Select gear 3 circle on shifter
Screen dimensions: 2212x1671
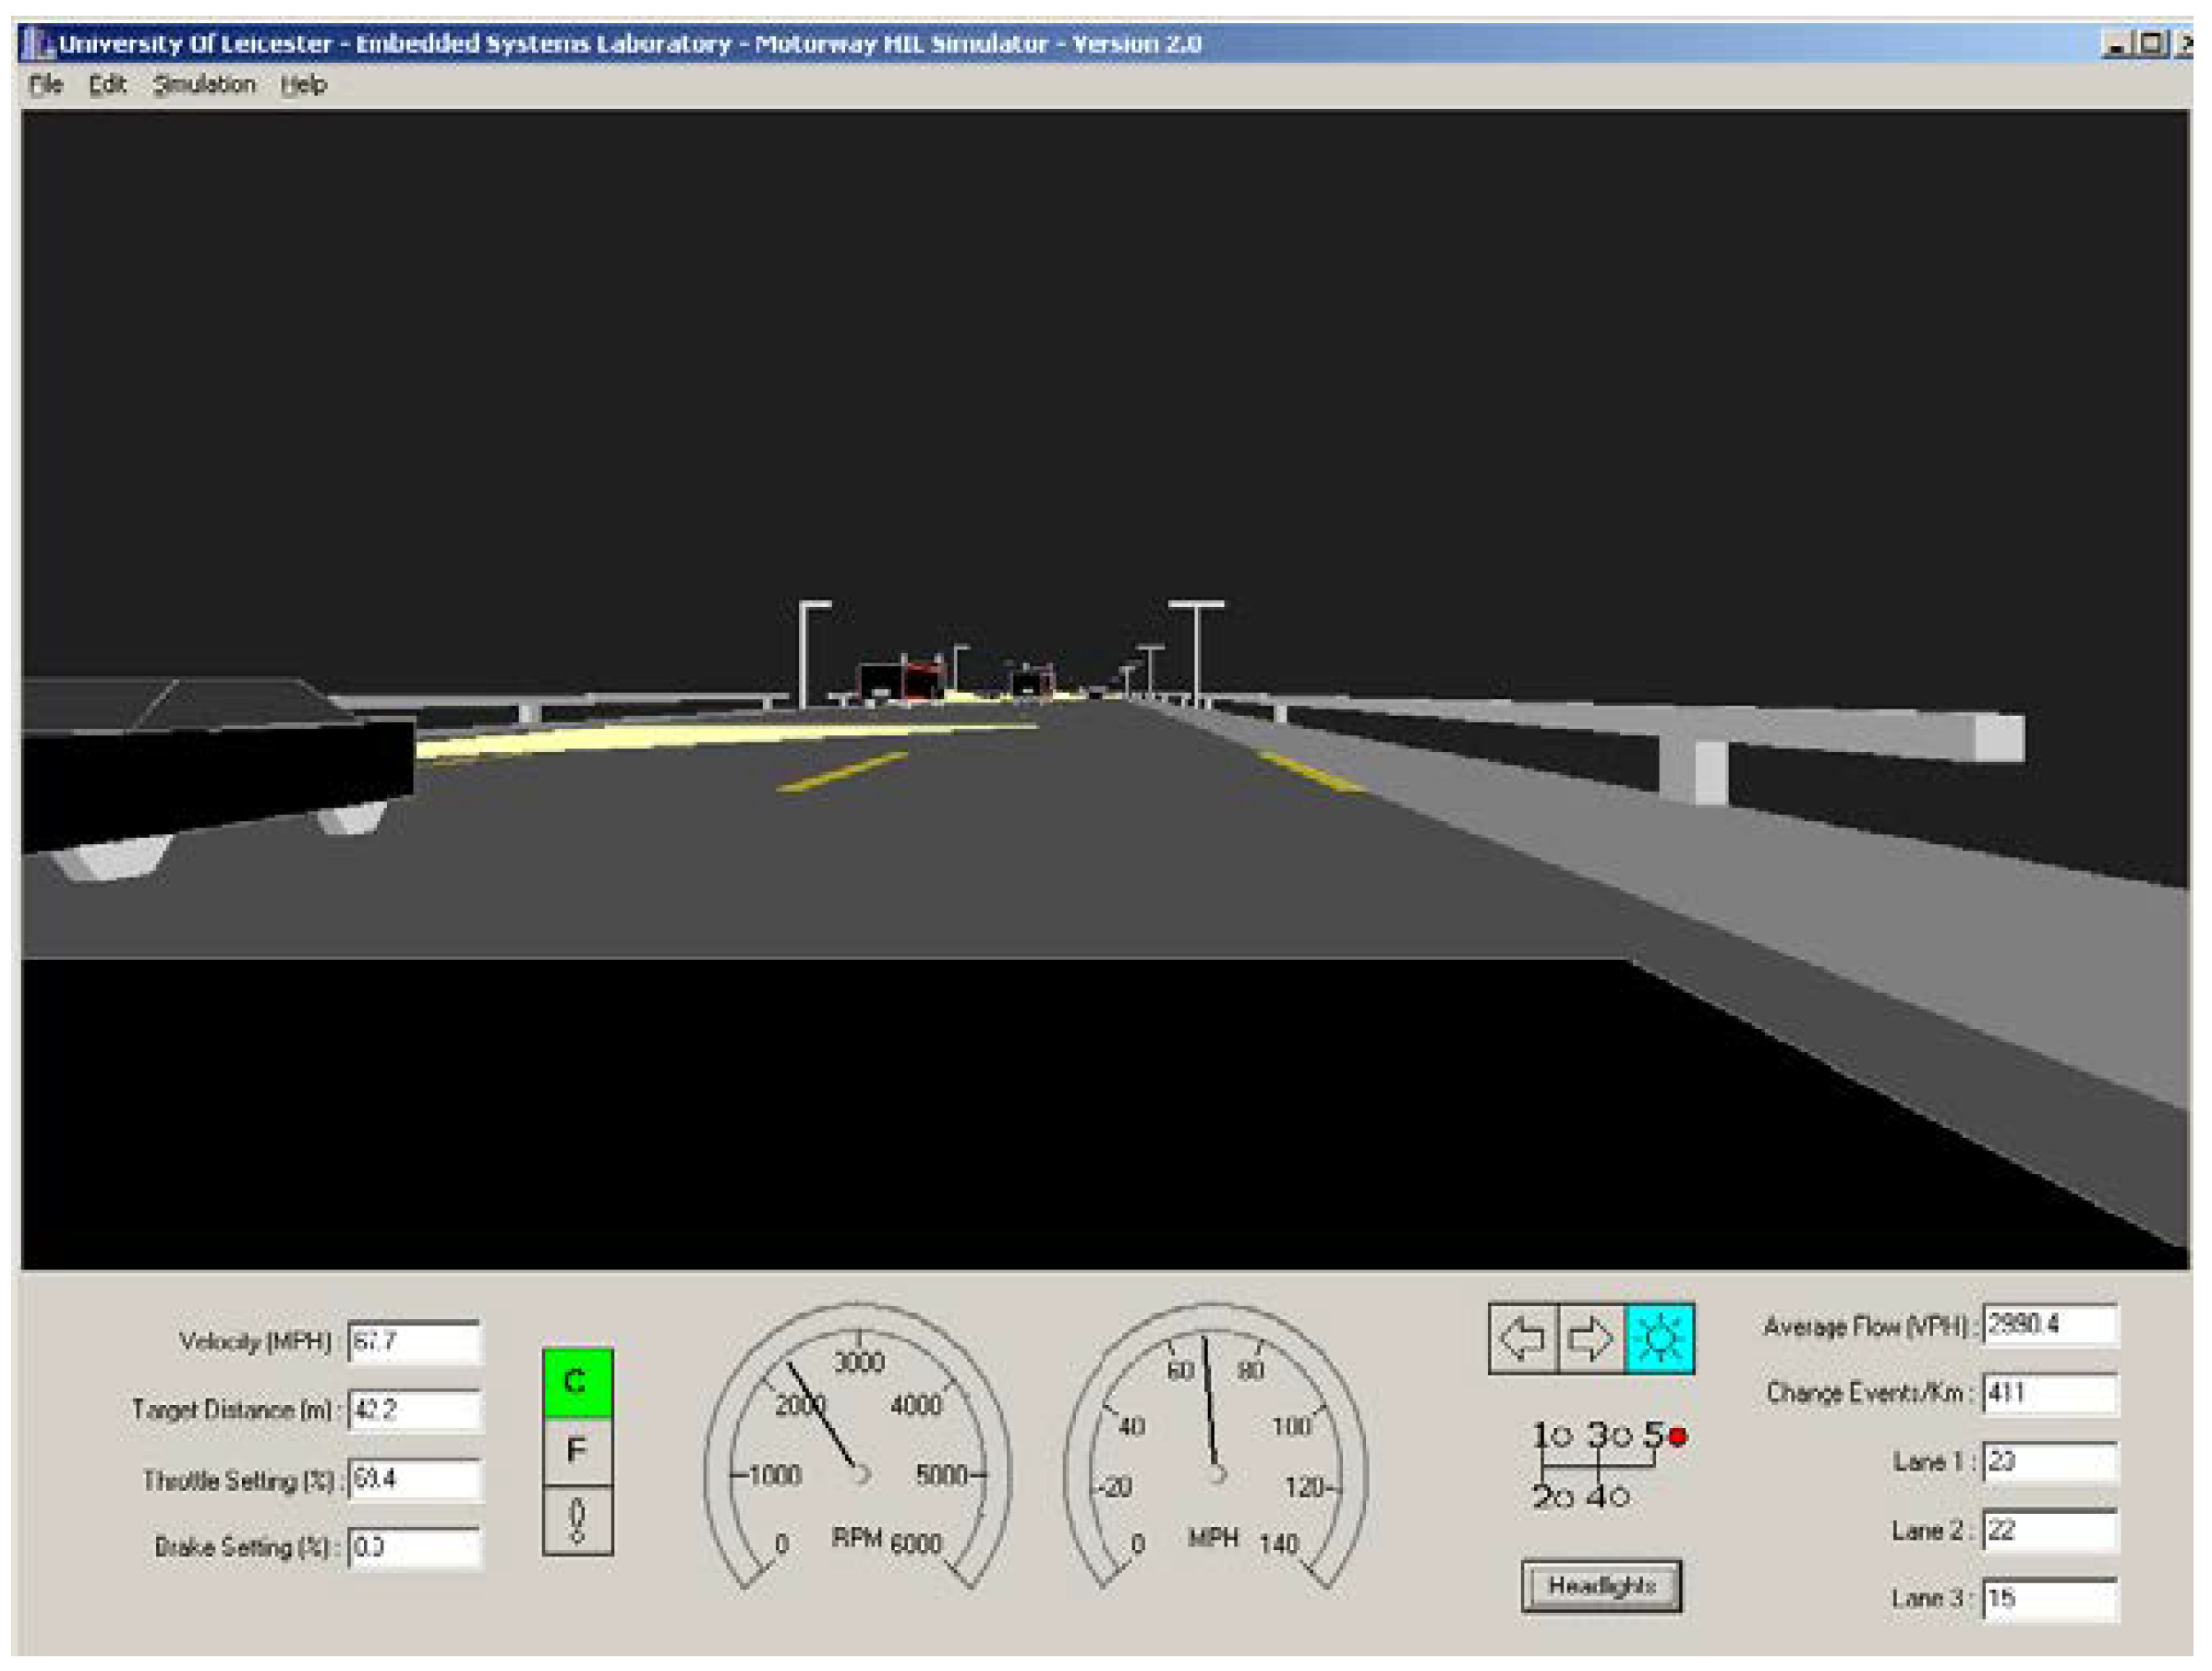[1621, 1437]
